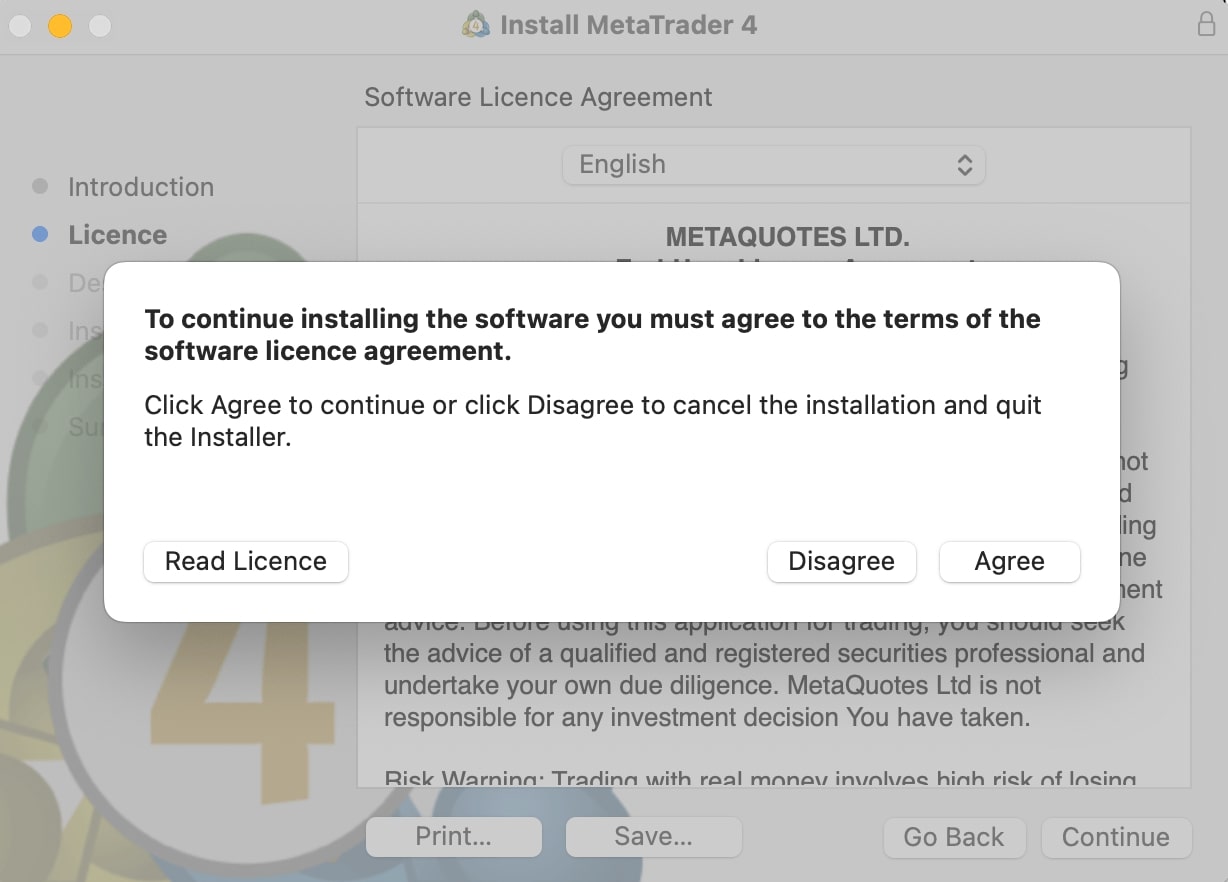
Task: Click Continue at the bottom right
Action: click(1116, 837)
